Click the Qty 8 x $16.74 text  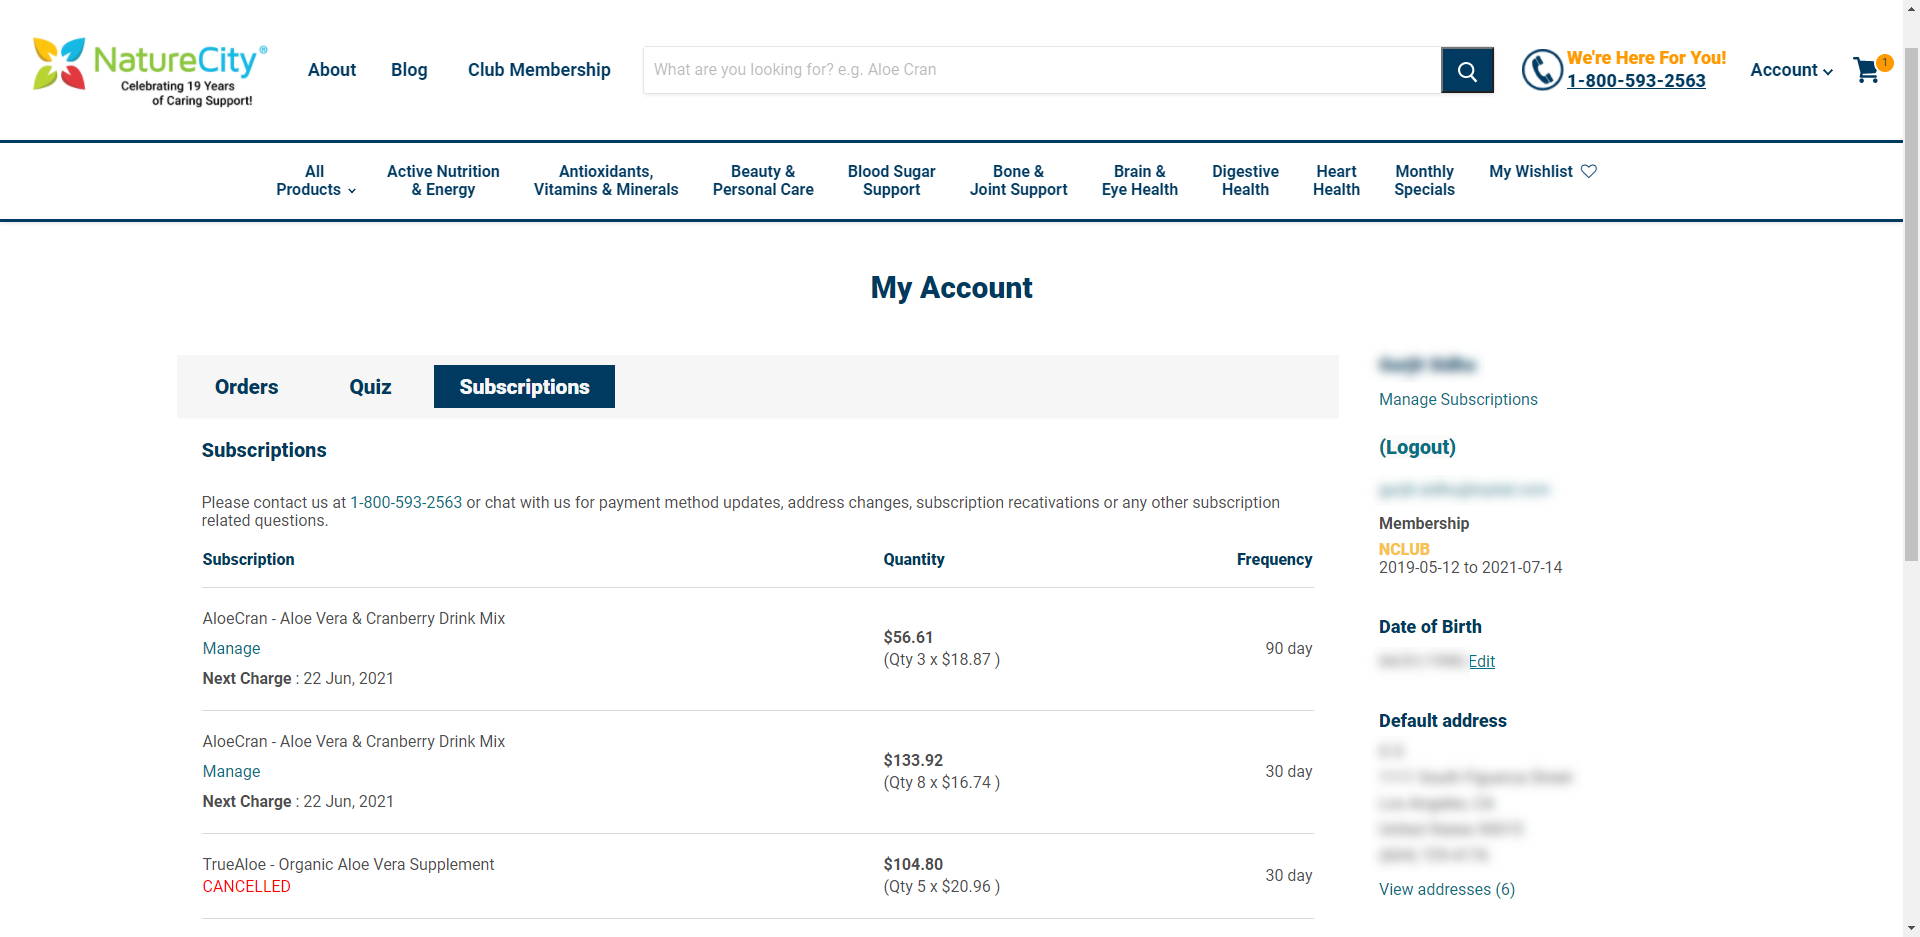coord(941,782)
